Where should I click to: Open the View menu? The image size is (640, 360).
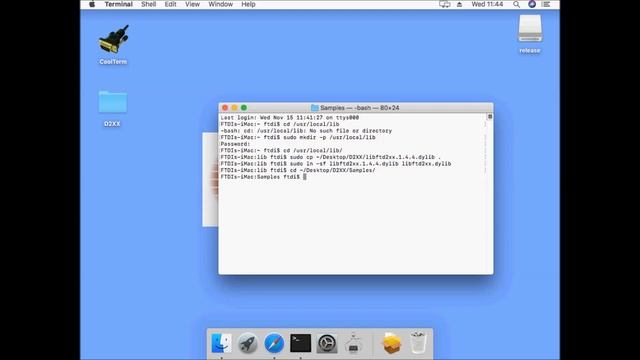(x=192, y=4)
